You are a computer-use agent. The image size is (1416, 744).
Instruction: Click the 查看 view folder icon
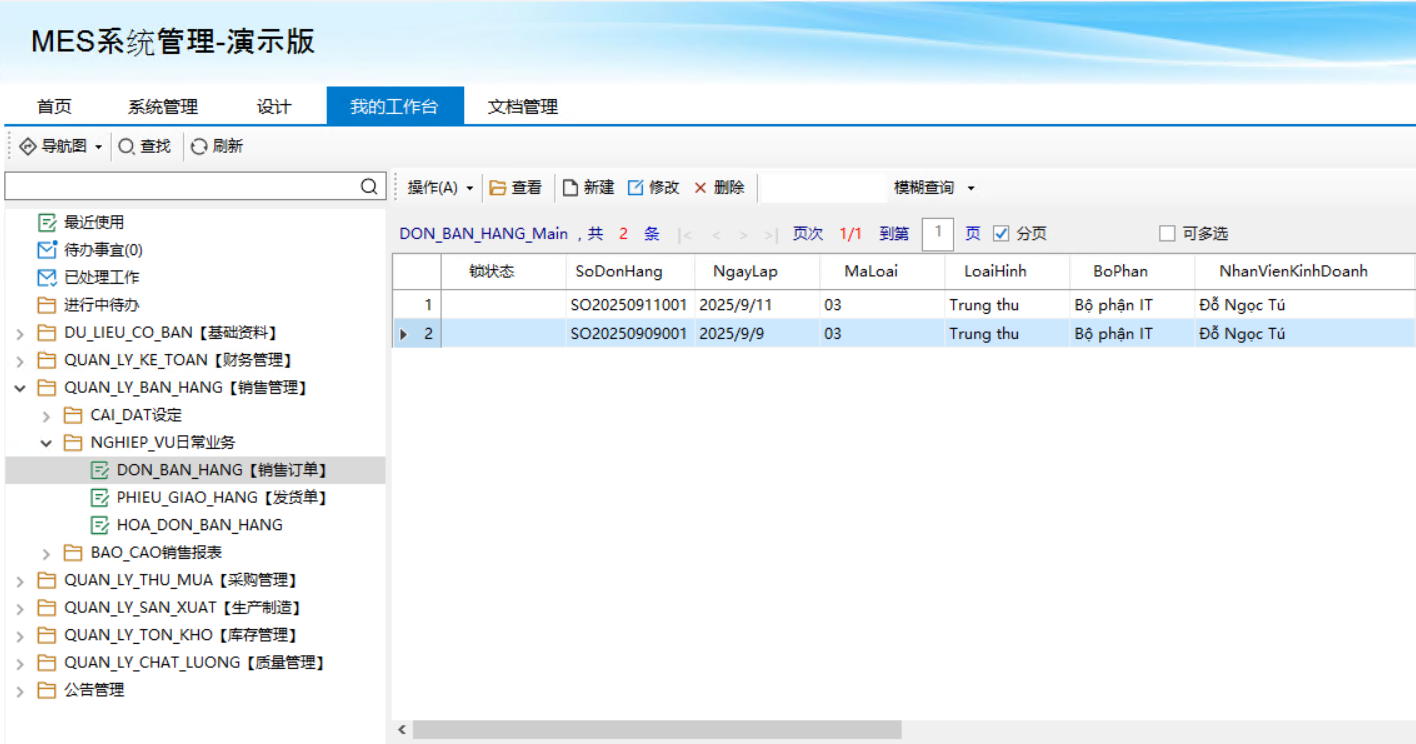(x=497, y=188)
